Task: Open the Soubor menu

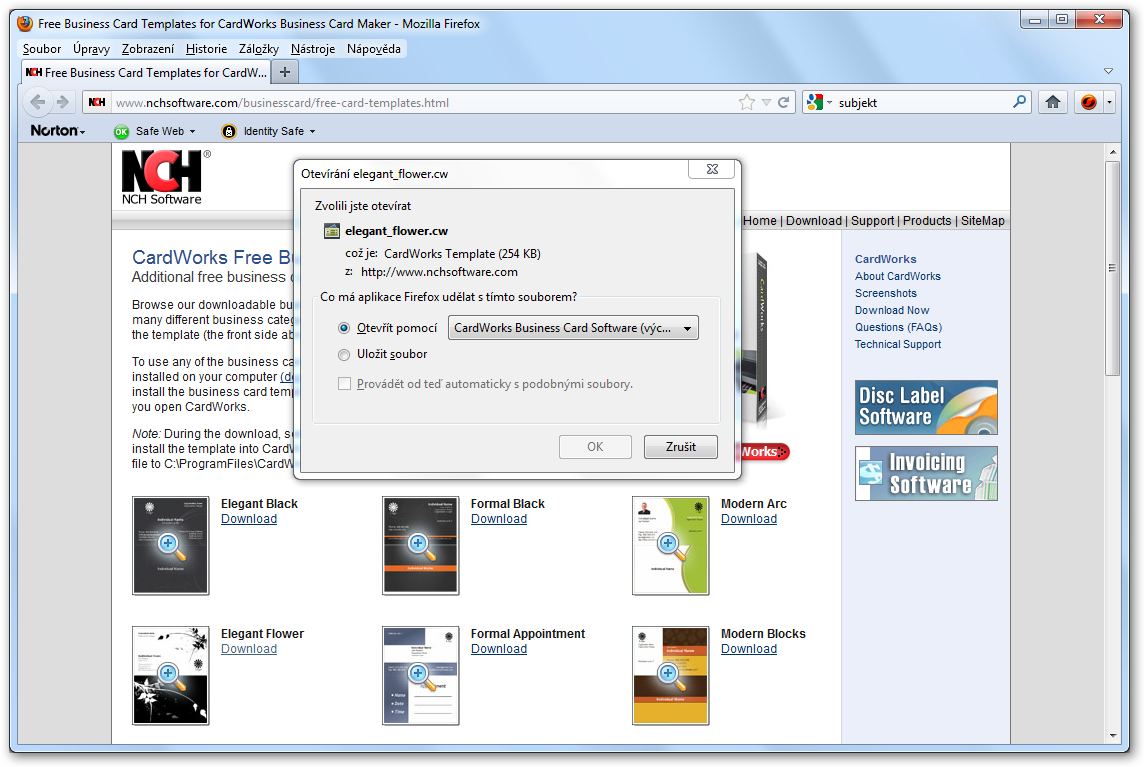Action: click(42, 49)
